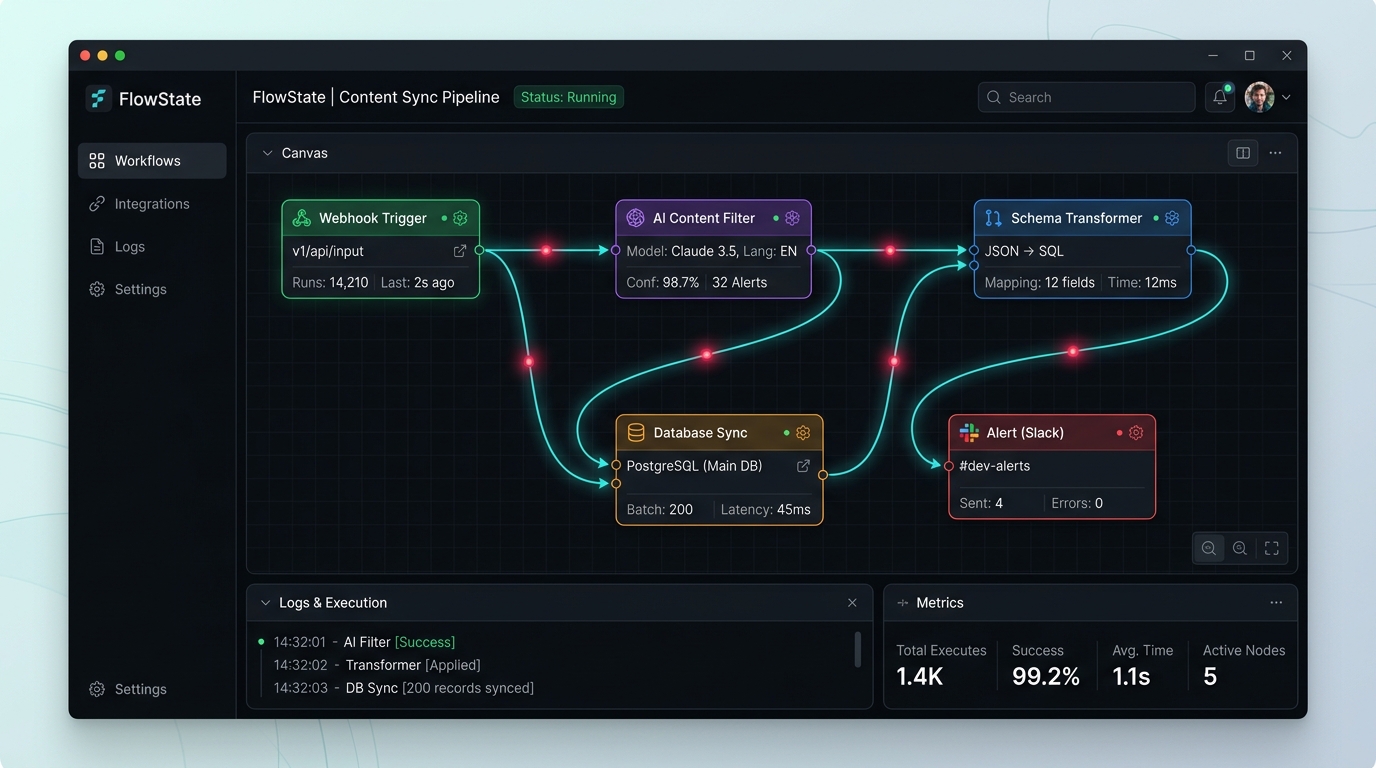The image size is (1376, 768).
Task: Open the Logs section
Action: (x=152, y=247)
